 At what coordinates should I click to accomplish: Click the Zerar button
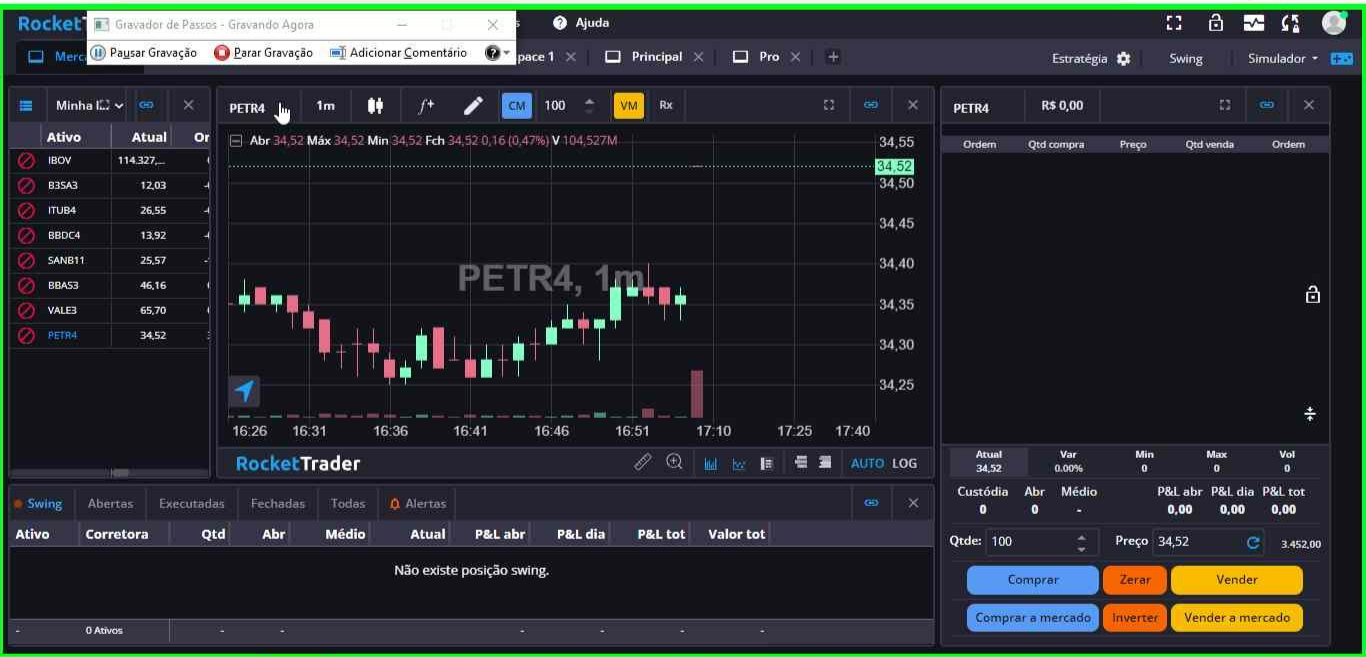coord(1135,580)
